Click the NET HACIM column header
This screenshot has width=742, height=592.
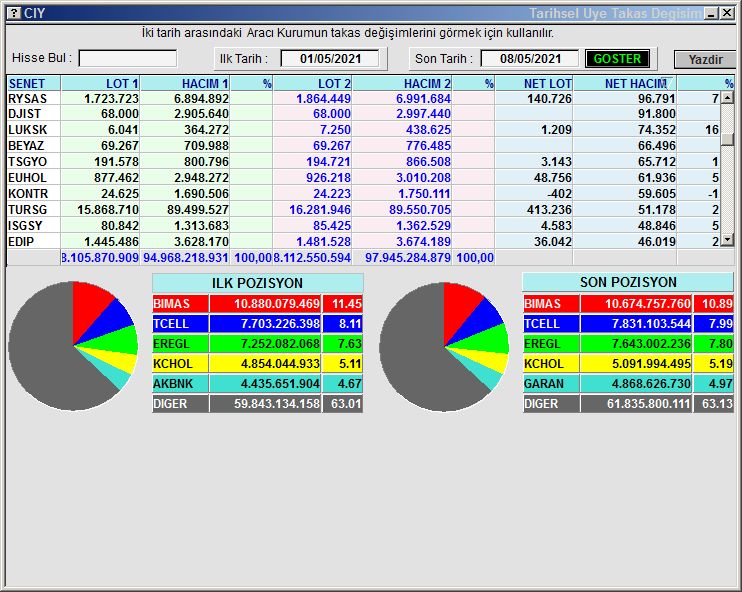tap(625, 83)
